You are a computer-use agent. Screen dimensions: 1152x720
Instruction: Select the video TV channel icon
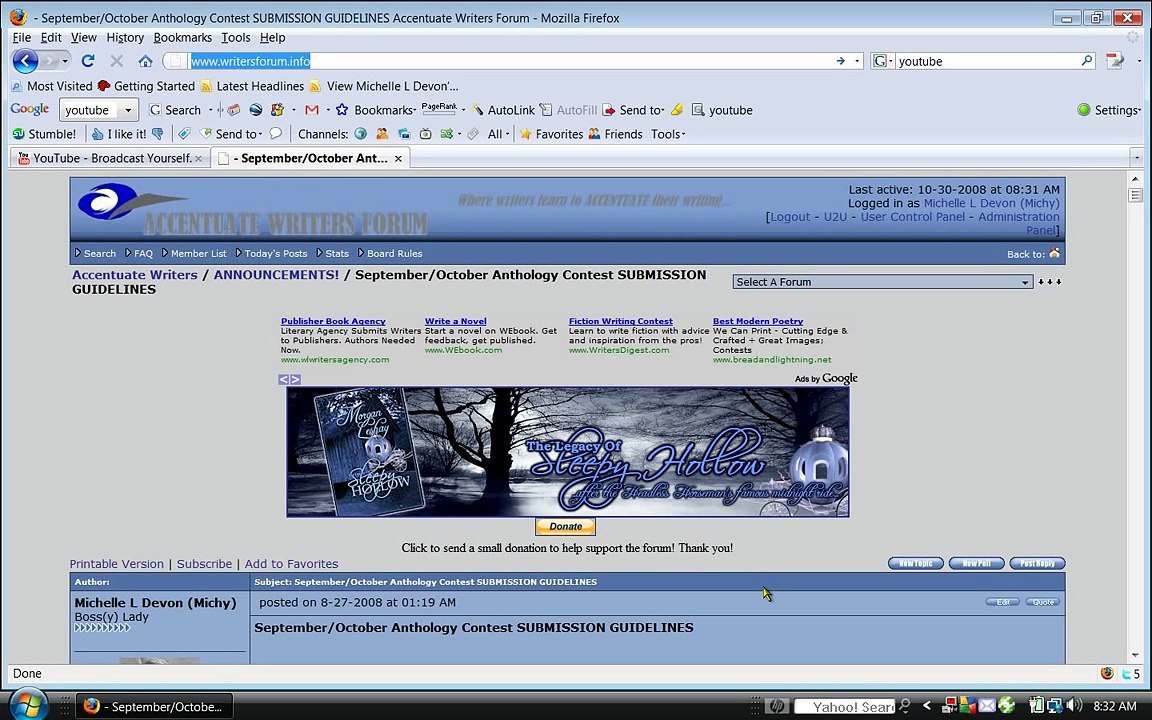coord(425,134)
